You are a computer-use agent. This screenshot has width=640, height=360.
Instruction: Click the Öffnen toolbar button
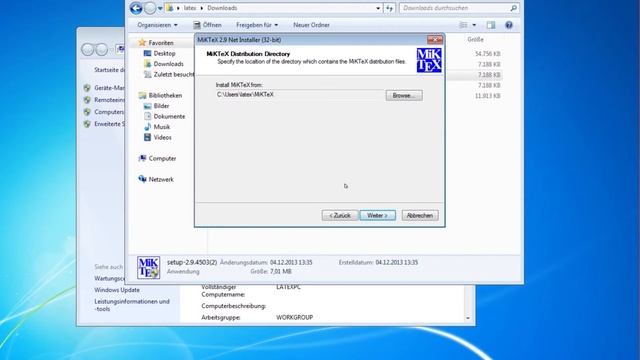(x=207, y=25)
